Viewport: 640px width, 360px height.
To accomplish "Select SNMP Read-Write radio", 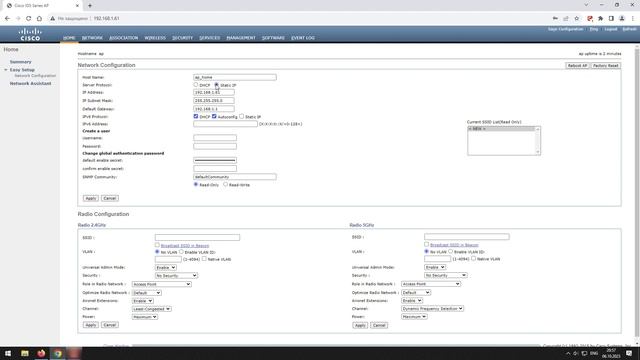I will click(x=225, y=184).
